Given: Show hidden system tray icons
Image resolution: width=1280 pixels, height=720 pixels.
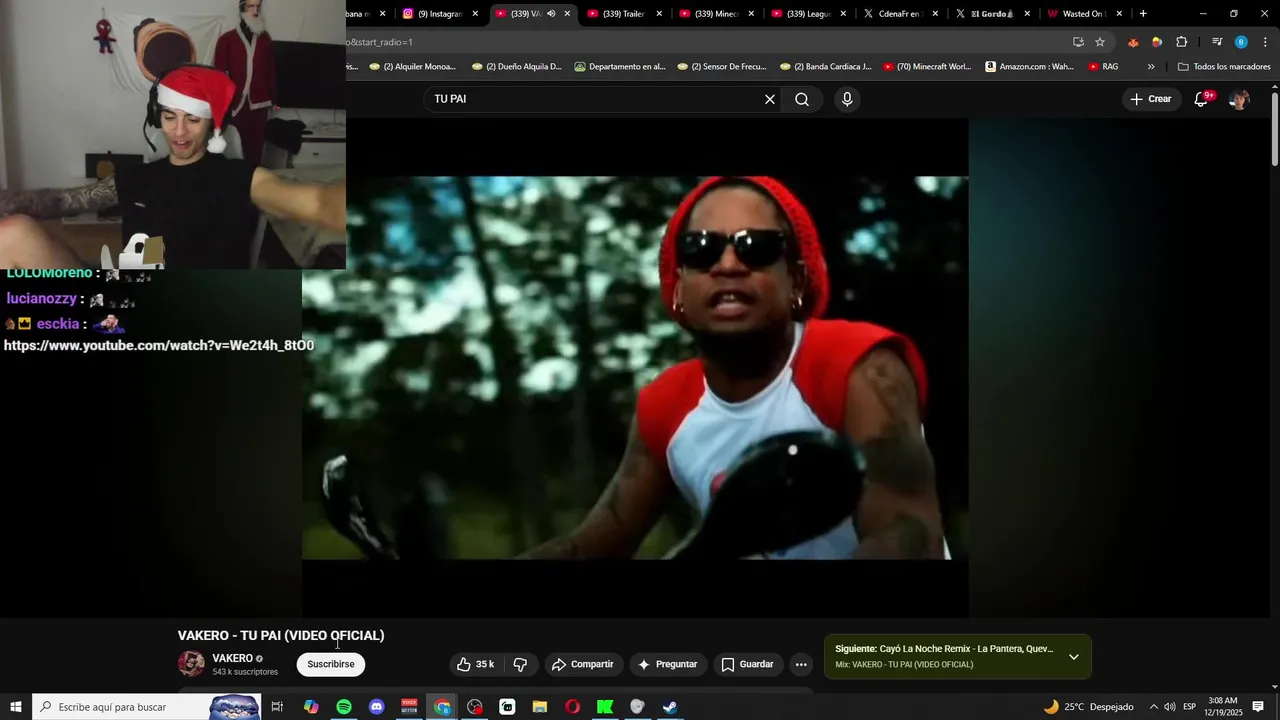Looking at the screenshot, I should point(1153,707).
